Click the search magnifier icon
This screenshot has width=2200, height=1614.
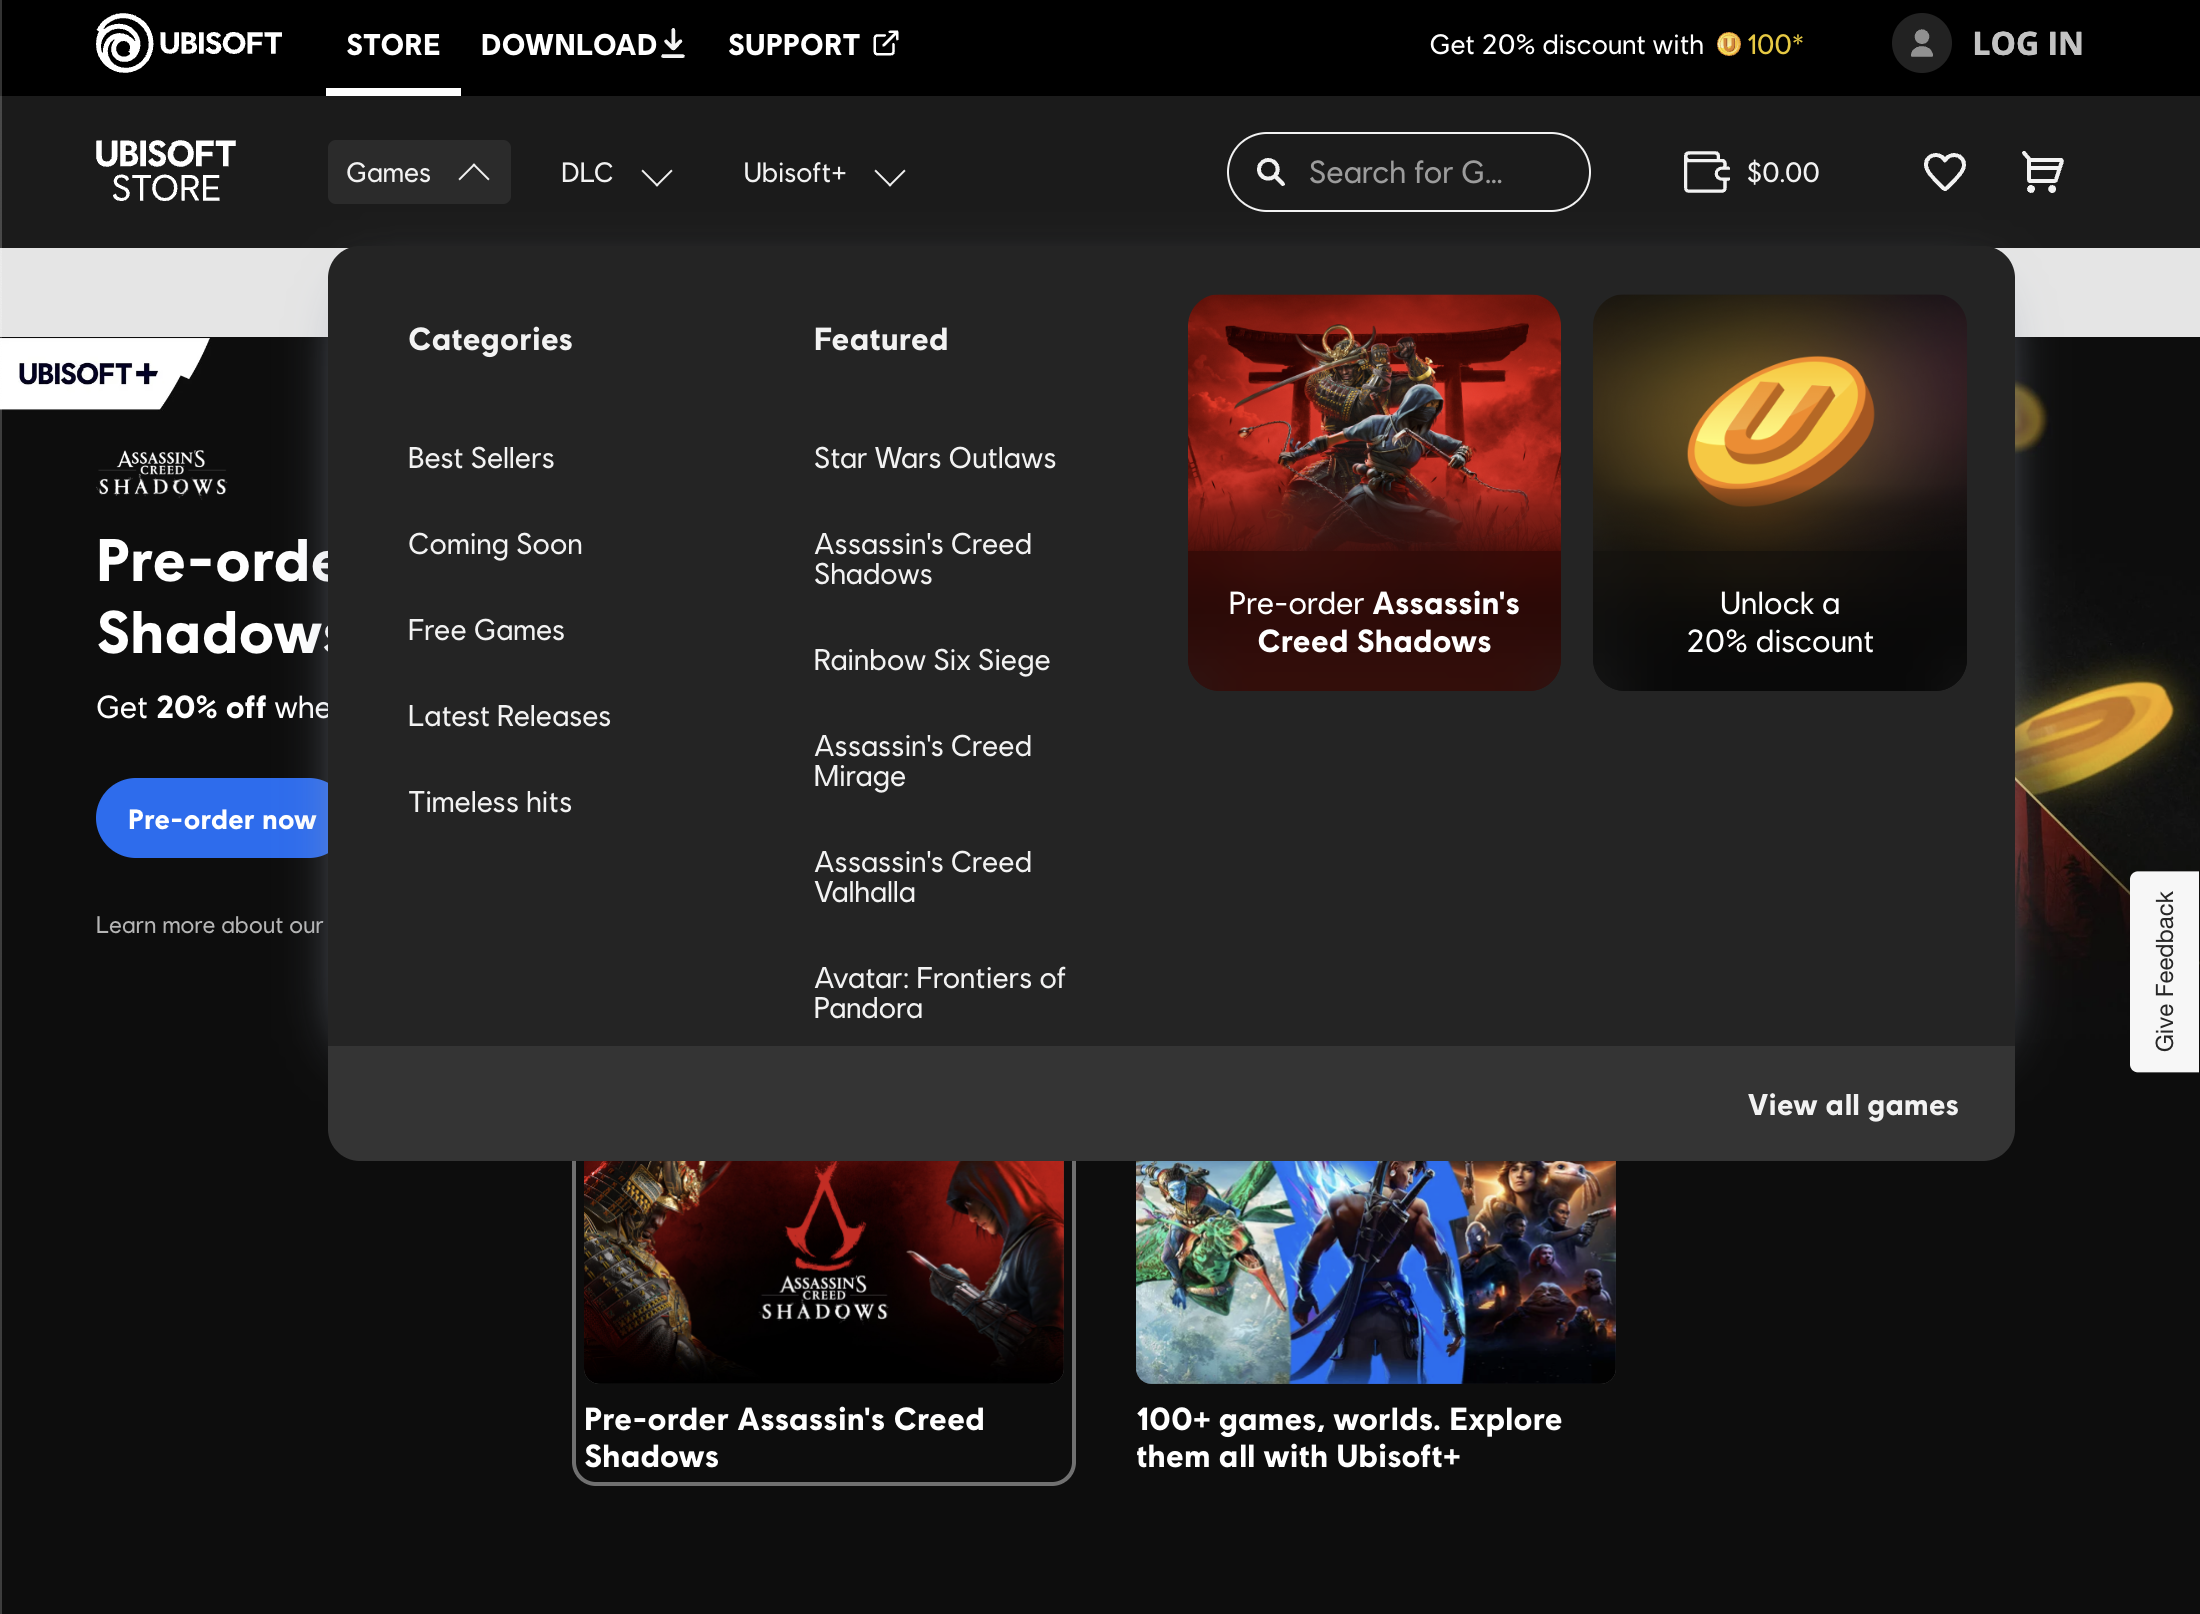tap(1271, 172)
